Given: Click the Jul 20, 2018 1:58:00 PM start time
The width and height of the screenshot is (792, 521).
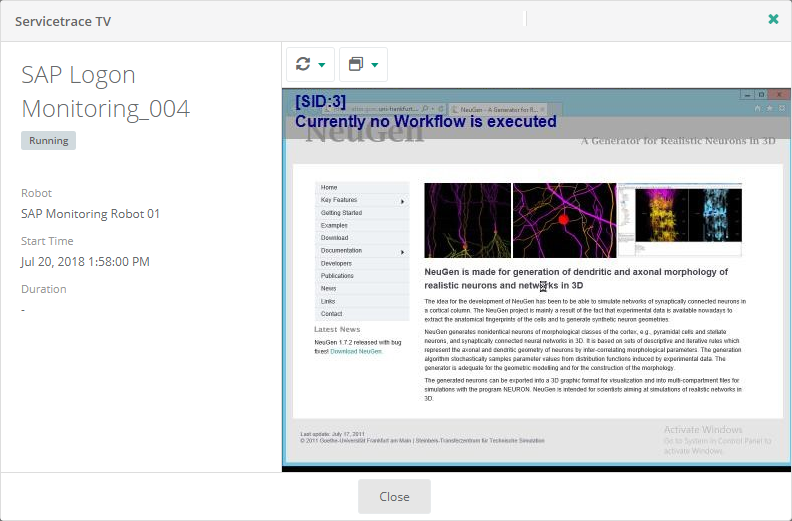Looking at the screenshot, I should pyautogui.click(x=85, y=262).
